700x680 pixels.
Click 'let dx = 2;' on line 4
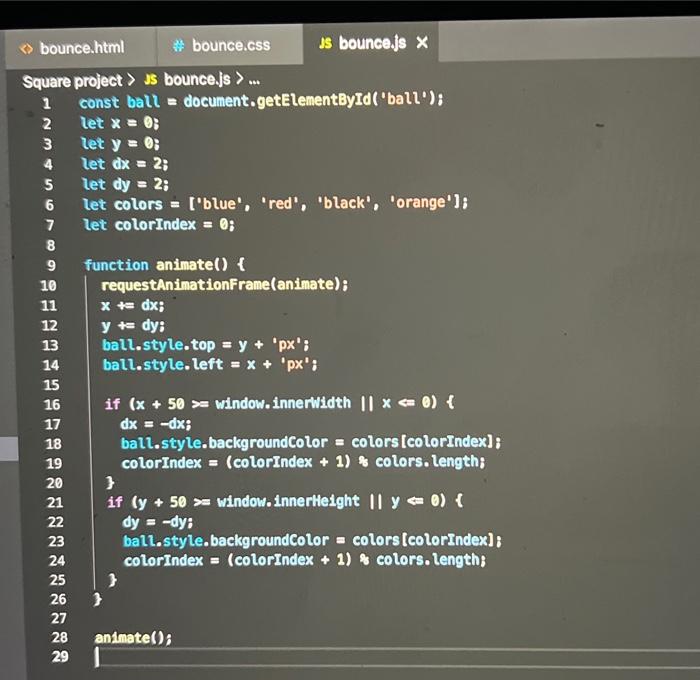pyautogui.click(x=125, y=164)
